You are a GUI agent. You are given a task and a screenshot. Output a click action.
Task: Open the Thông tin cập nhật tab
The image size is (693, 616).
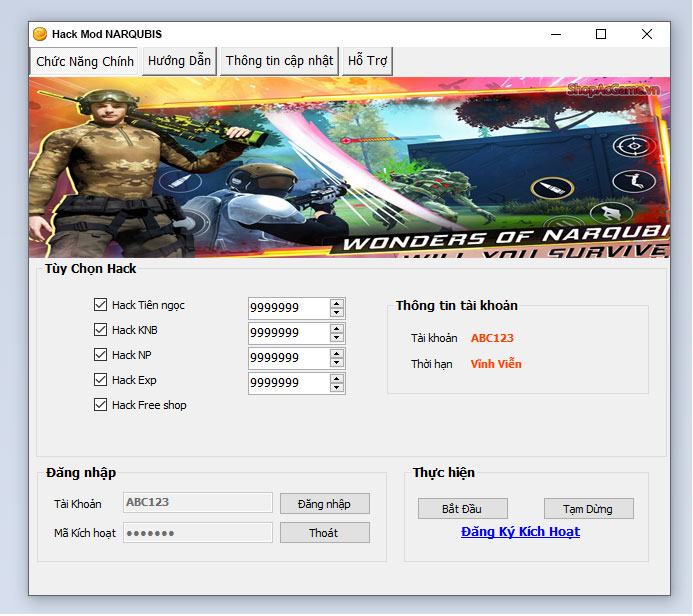click(279, 61)
